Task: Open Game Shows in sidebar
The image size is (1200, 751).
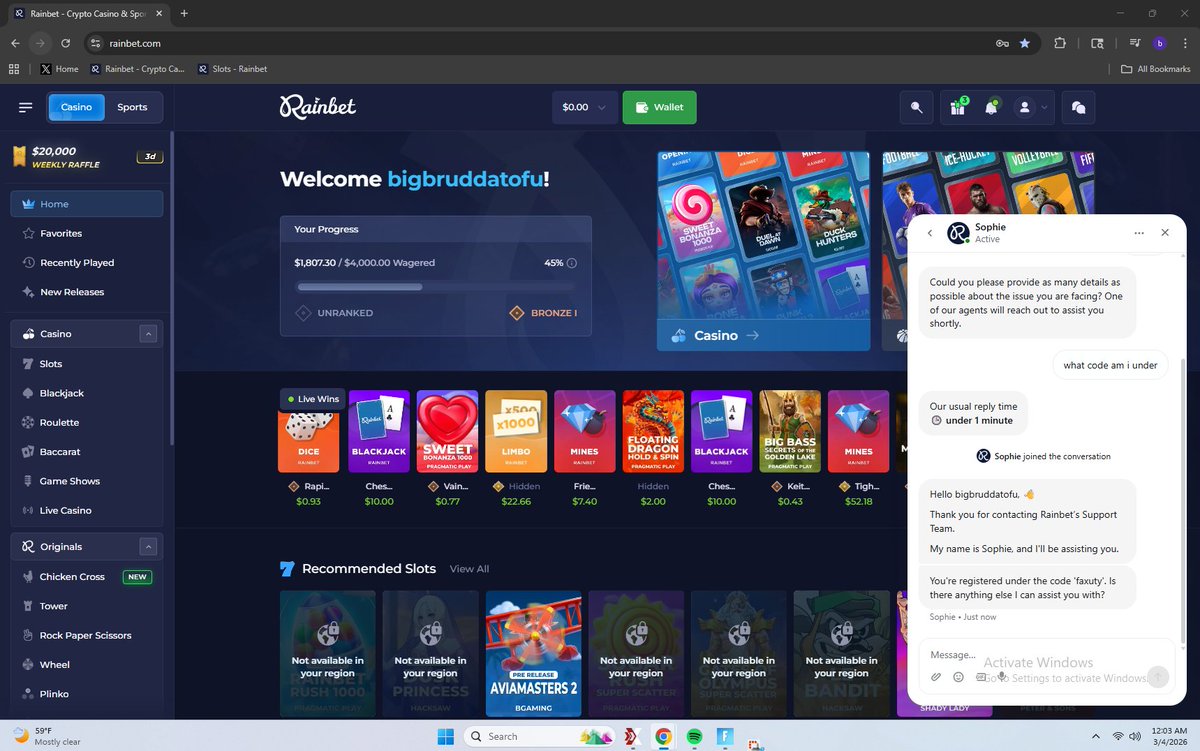Action: tap(87, 481)
